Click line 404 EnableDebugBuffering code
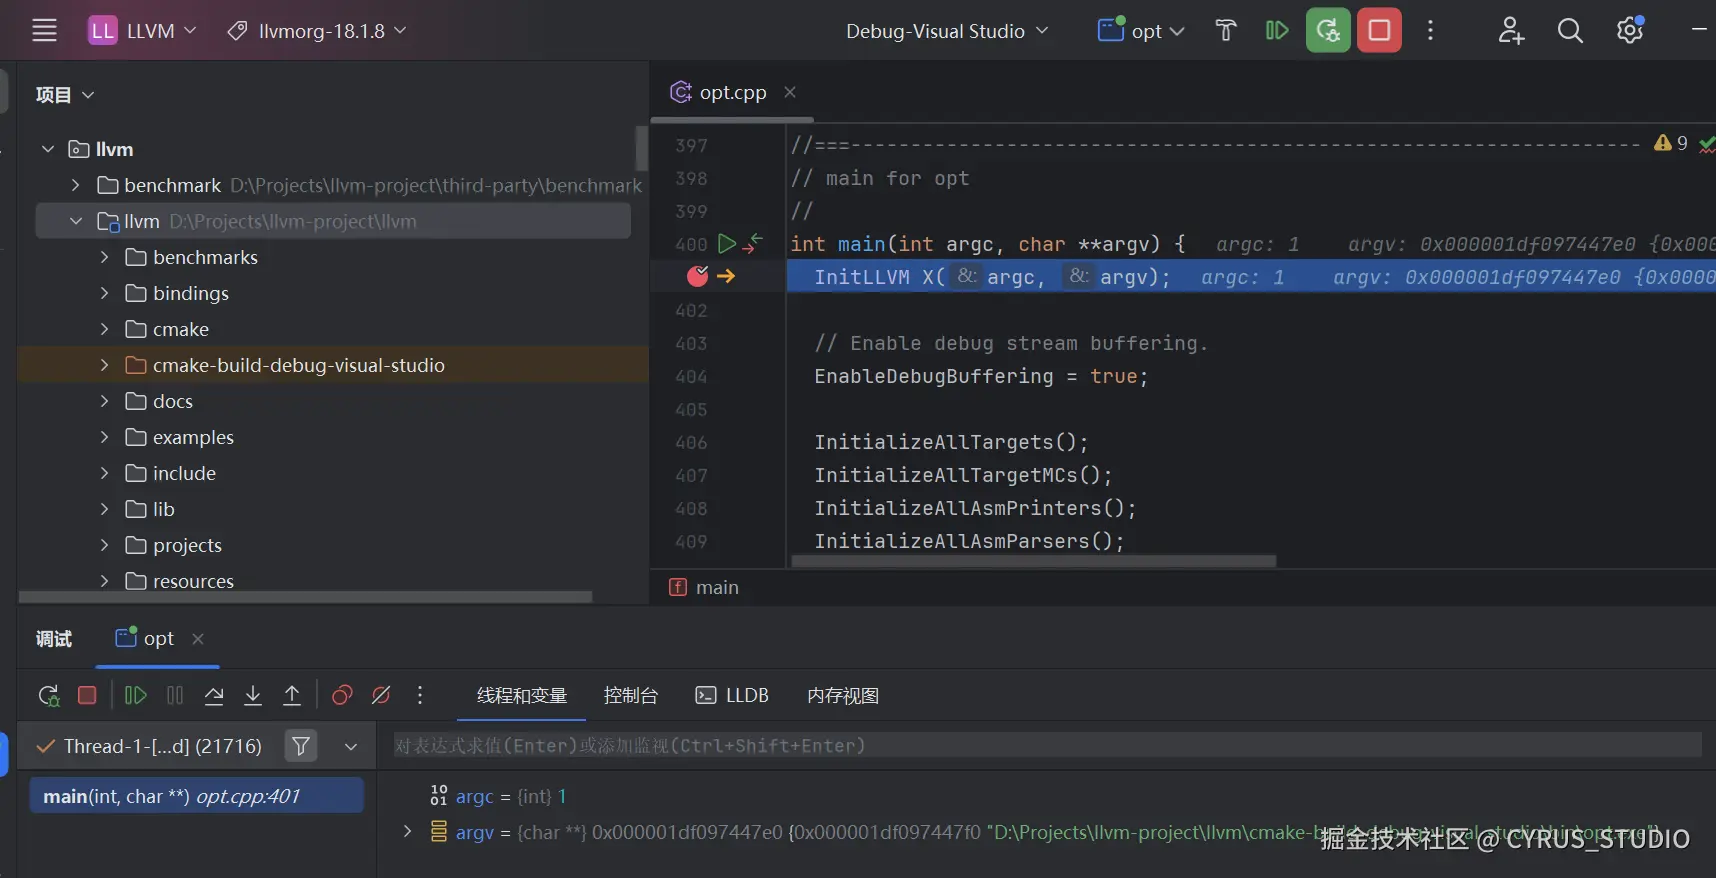 point(981,376)
